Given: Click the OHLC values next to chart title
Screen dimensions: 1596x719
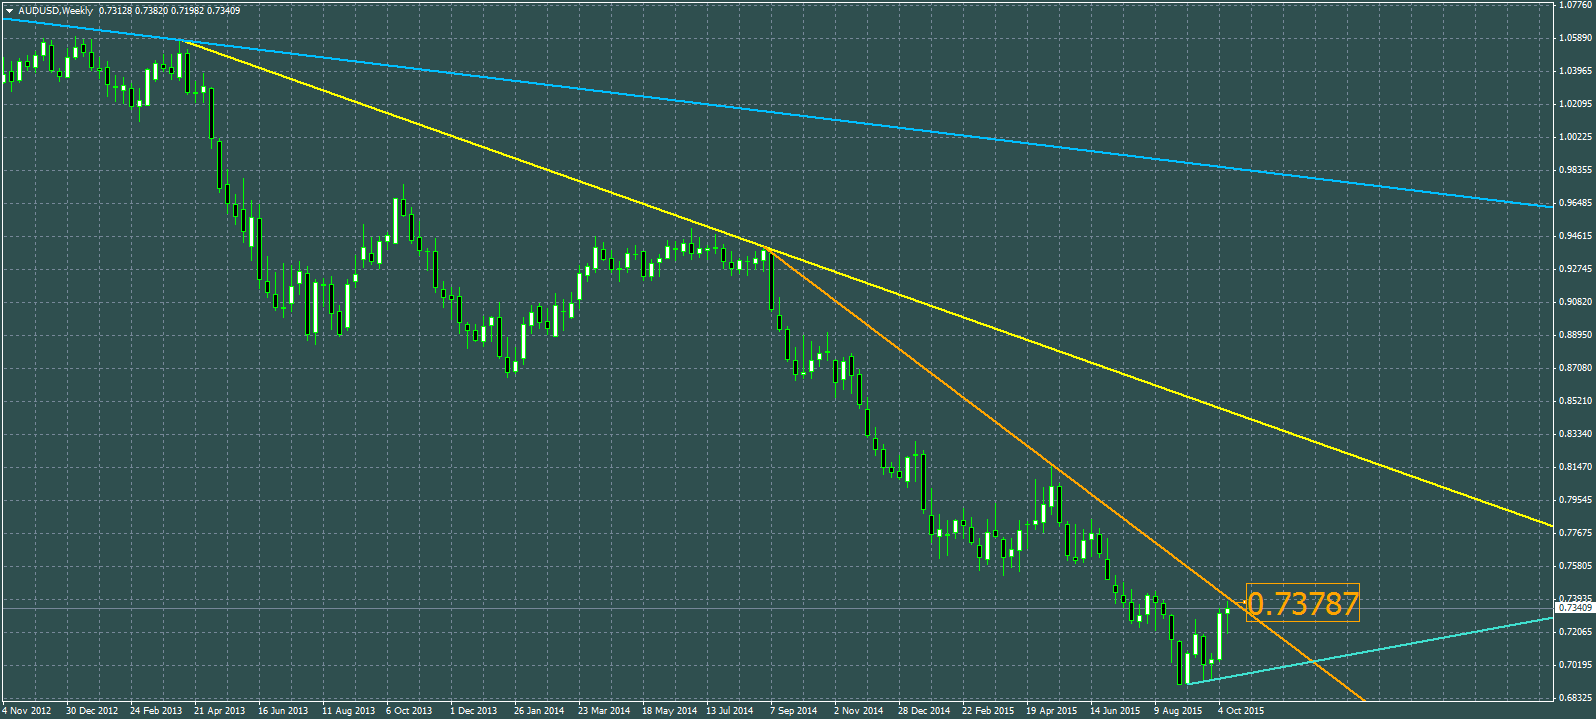Looking at the screenshot, I should [x=170, y=10].
